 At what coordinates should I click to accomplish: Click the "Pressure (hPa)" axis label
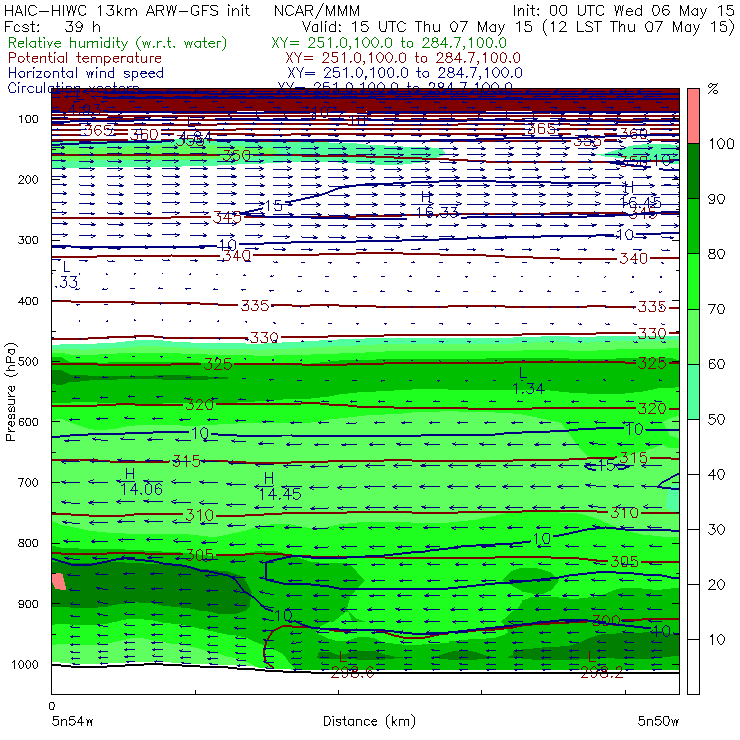pyautogui.click(x=10, y=392)
